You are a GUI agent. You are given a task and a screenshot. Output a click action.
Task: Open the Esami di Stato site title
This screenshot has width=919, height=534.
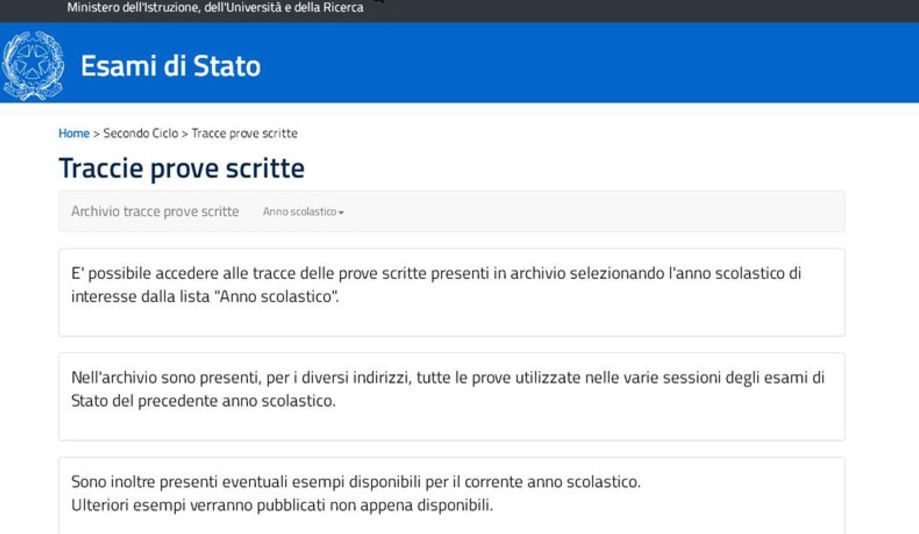coord(171,66)
